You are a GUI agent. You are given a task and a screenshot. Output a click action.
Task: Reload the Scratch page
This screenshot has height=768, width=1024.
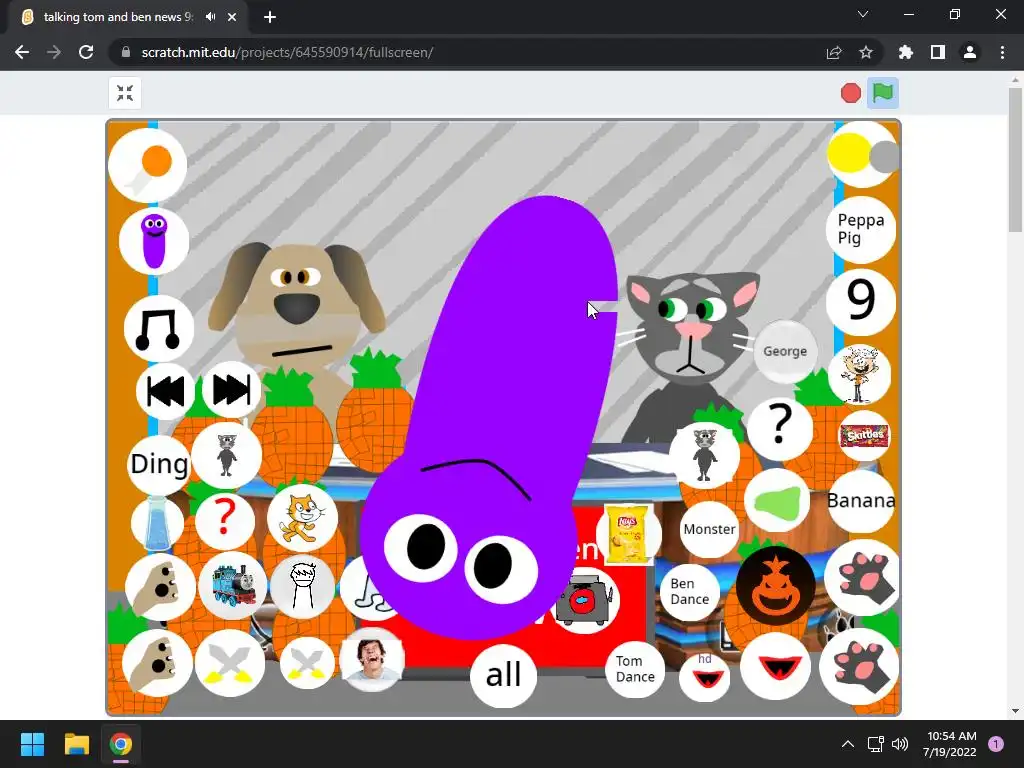86,52
